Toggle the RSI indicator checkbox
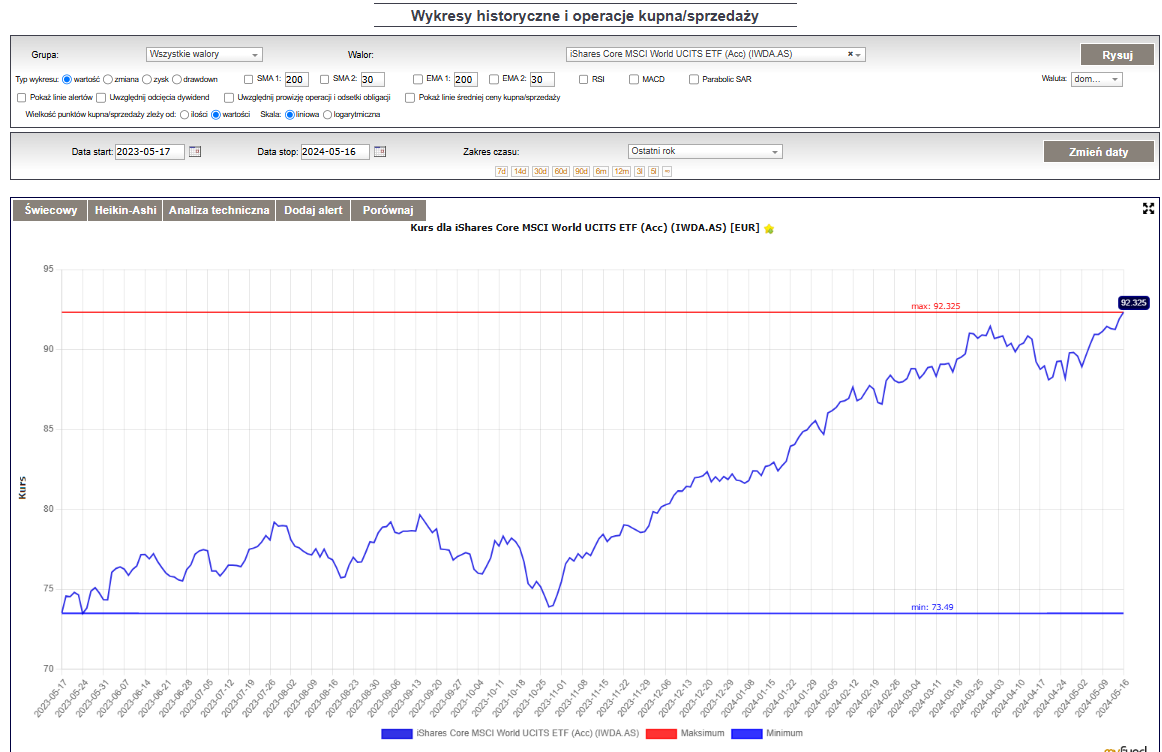The image size is (1162, 752). tap(584, 79)
